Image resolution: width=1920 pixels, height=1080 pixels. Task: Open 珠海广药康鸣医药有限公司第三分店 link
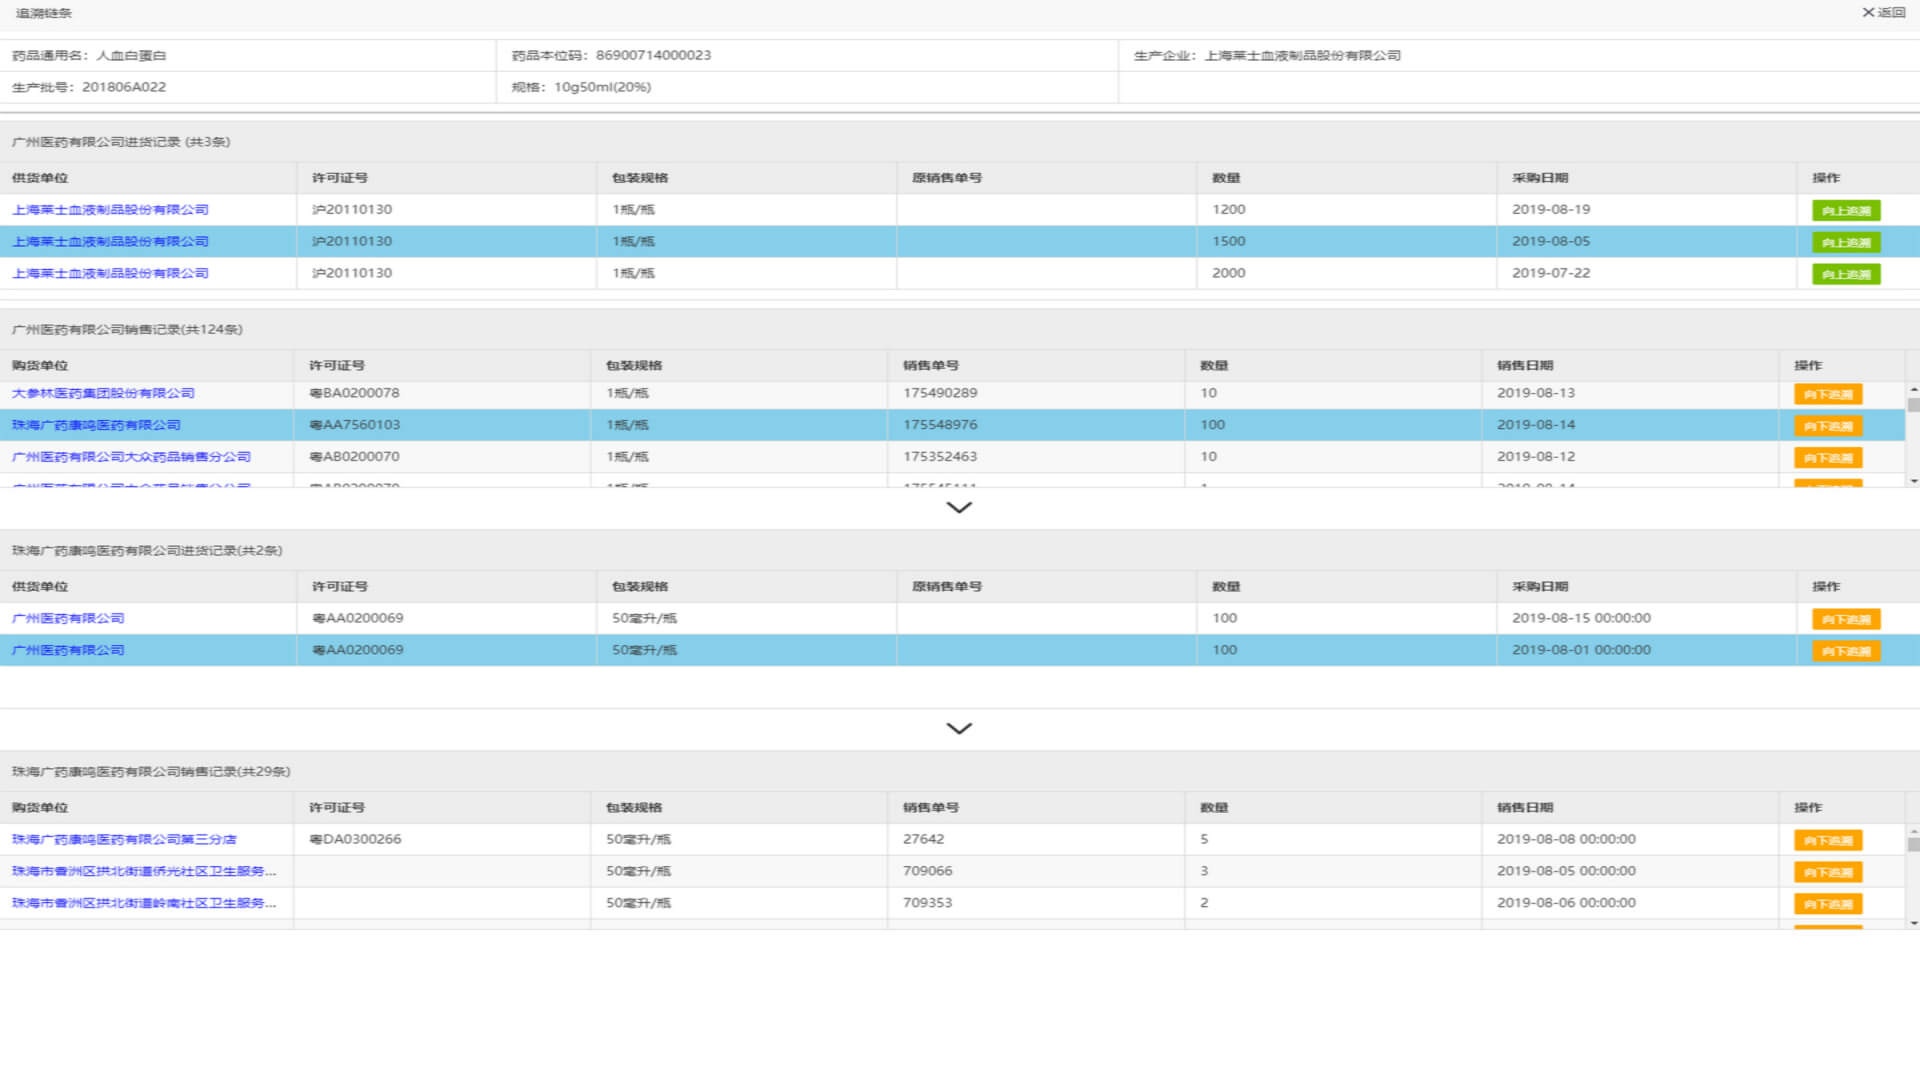[x=124, y=839]
